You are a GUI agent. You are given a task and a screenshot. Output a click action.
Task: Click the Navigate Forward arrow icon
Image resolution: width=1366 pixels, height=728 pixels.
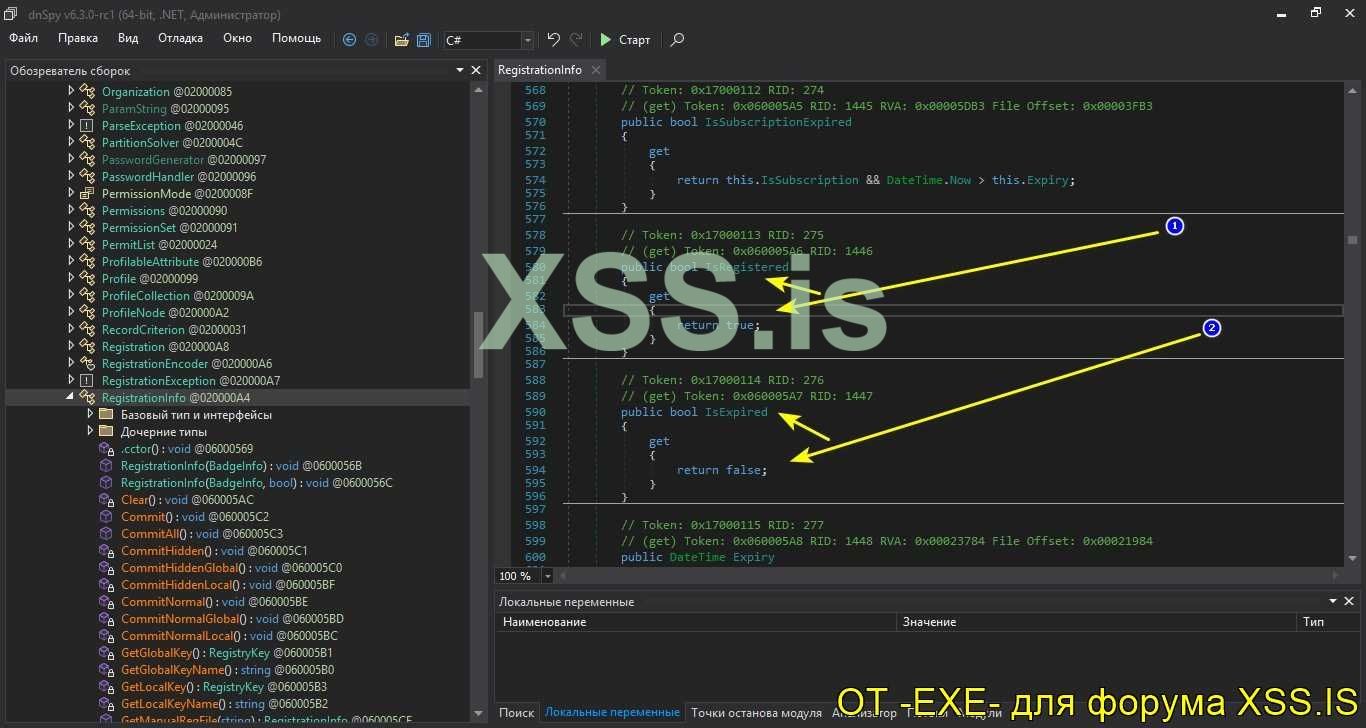(x=371, y=40)
